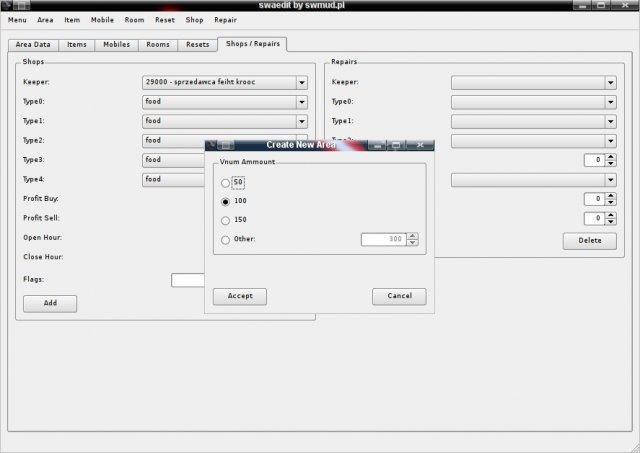The height and width of the screenshot is (453, 640).
Task: Open the Reset menu
Action: point(165,20)
